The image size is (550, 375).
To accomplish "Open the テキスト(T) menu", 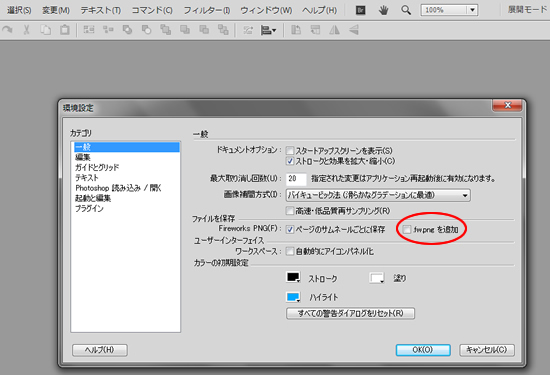I will [101, 10].
